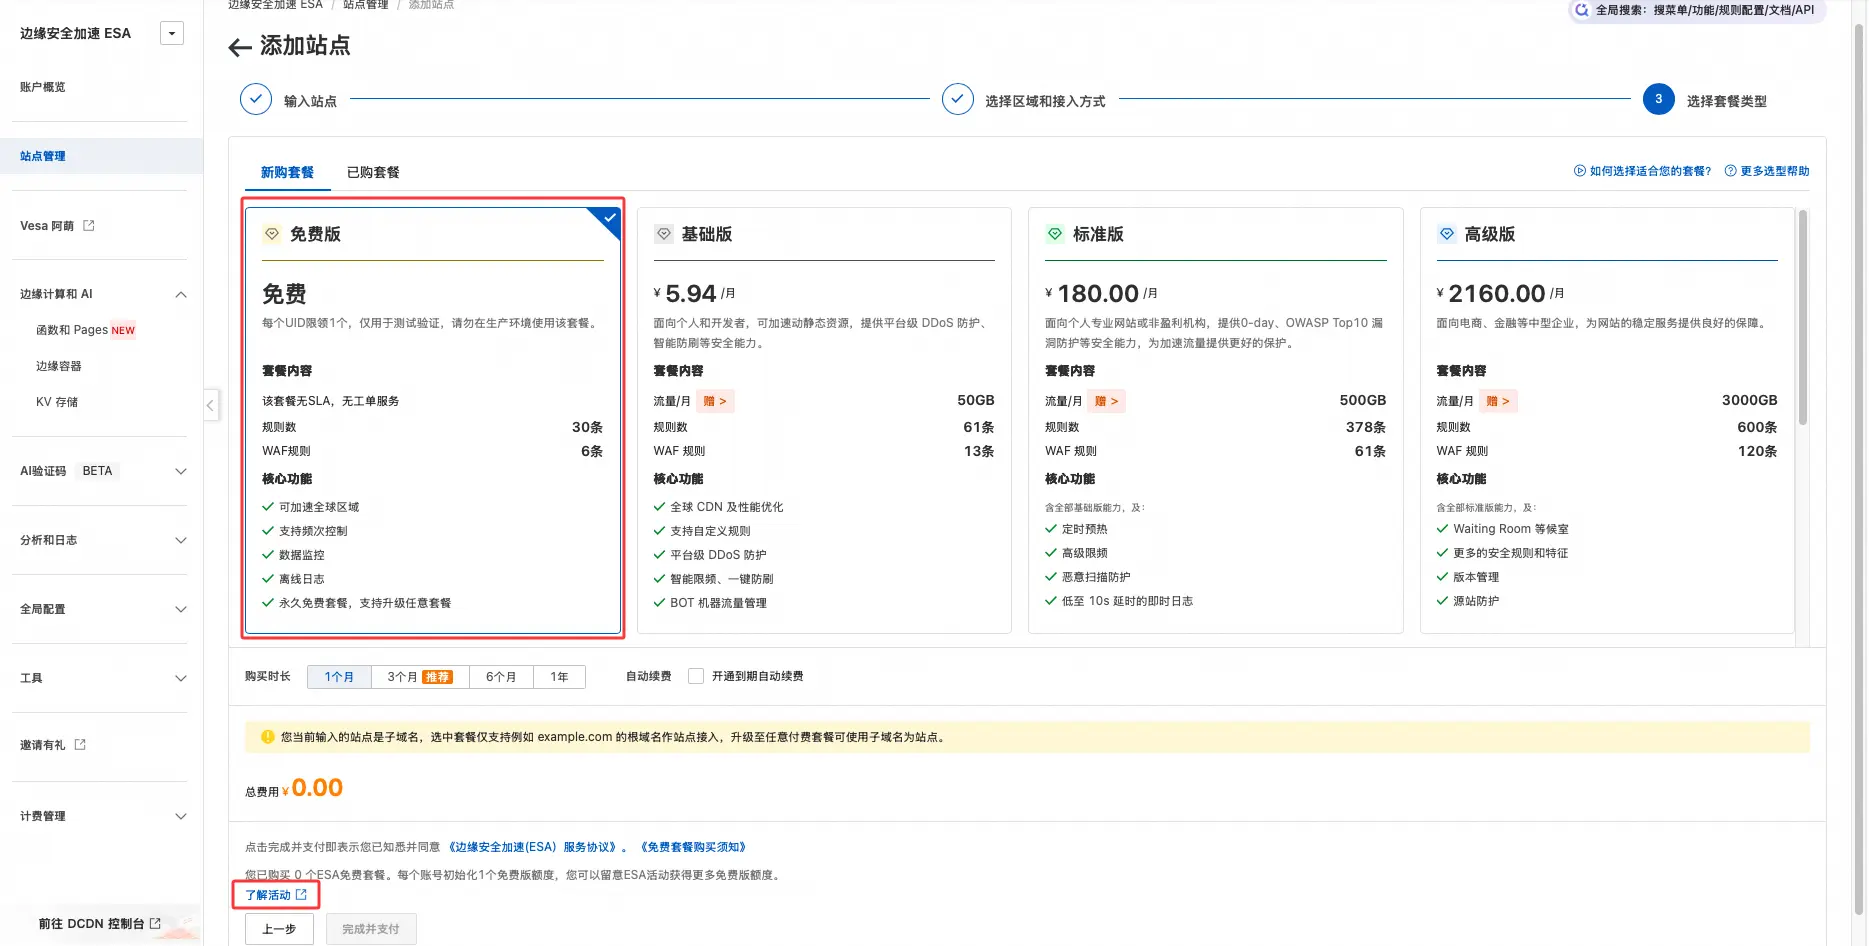Click the 标准版 green plan icon
Screen dimensions: 1869x946
point(1055,234)
